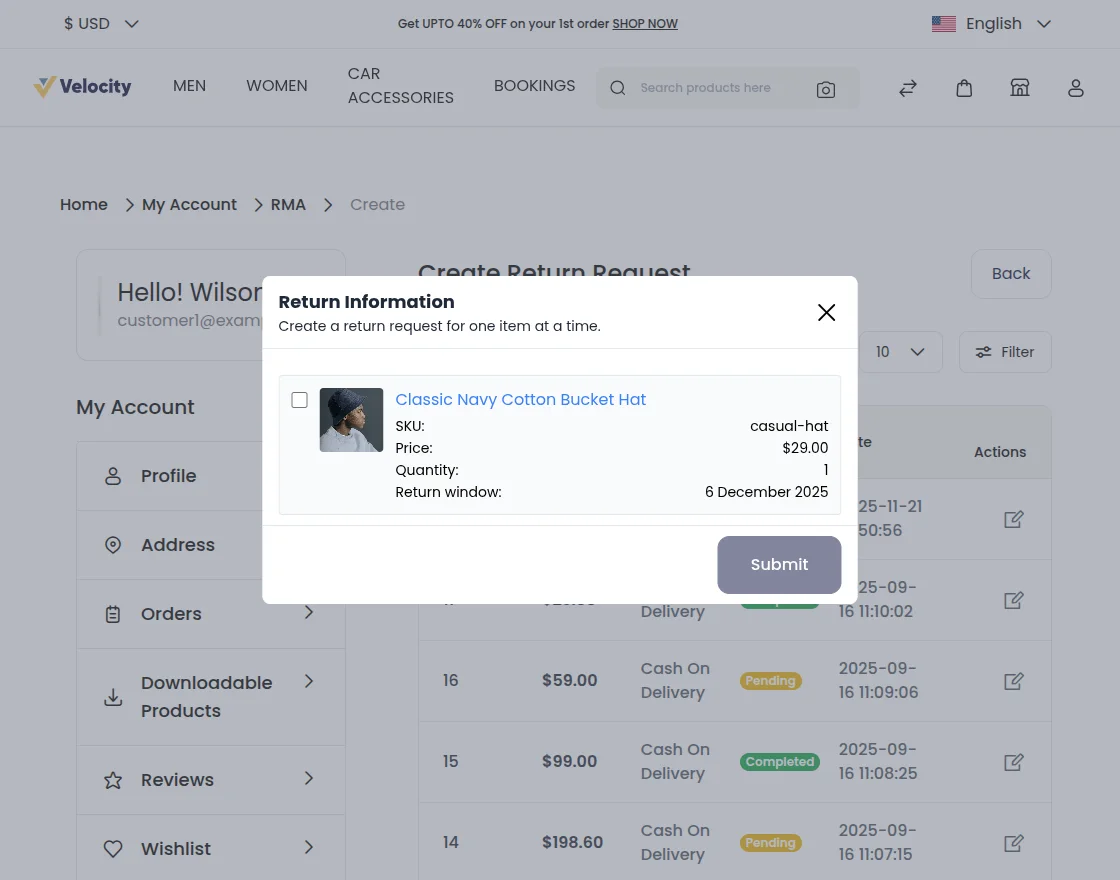This screenshot has width=1120, height=880.
Task: Open the WOMEN menu category
Action: [x=277, y=86]
